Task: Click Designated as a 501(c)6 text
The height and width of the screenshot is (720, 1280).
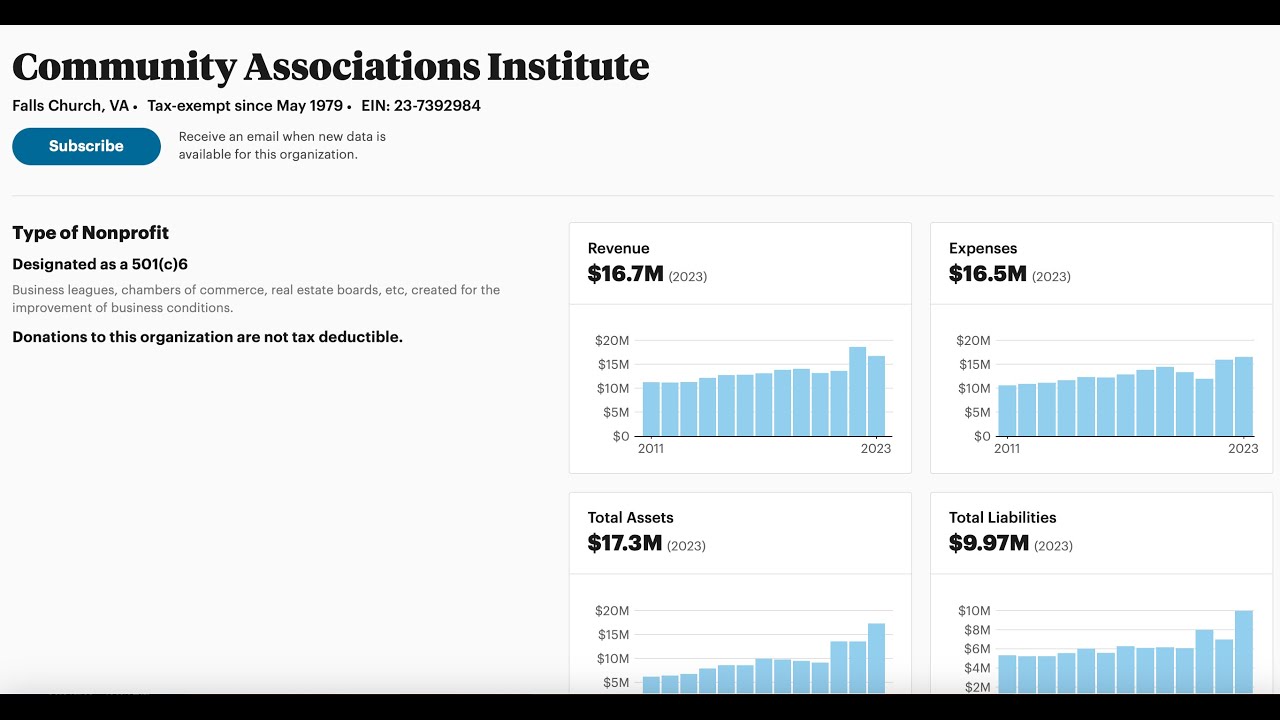Action: pos(100,264)
